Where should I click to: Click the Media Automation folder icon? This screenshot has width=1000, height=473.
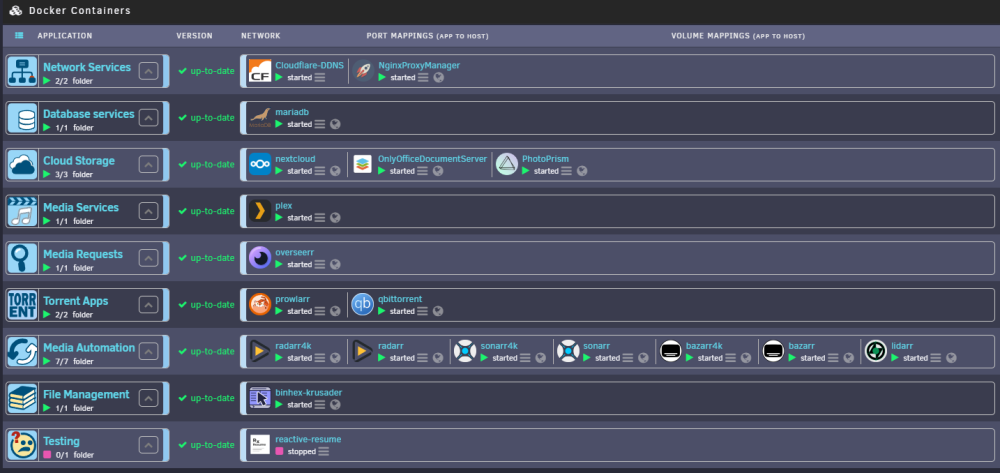[x=22, y=351]
